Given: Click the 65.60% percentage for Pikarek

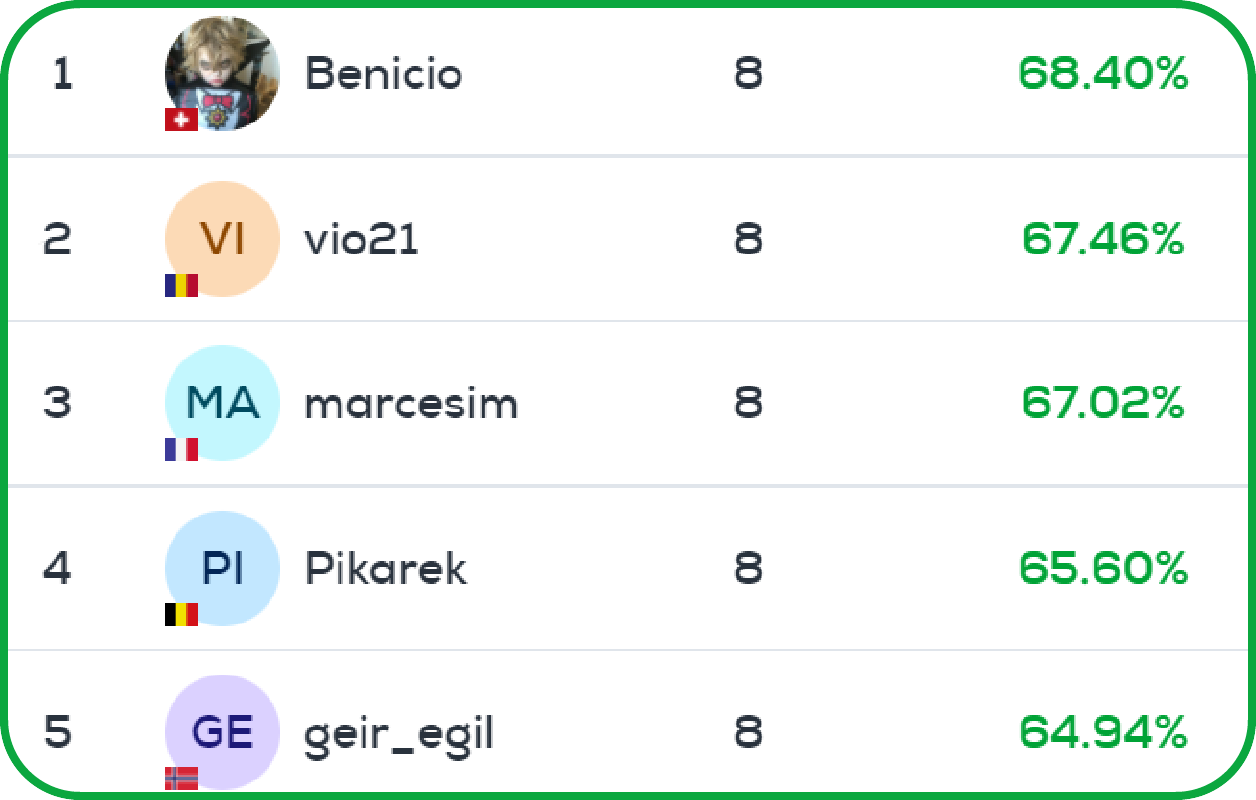Looking at the screenshot, I should [1103, 569].
